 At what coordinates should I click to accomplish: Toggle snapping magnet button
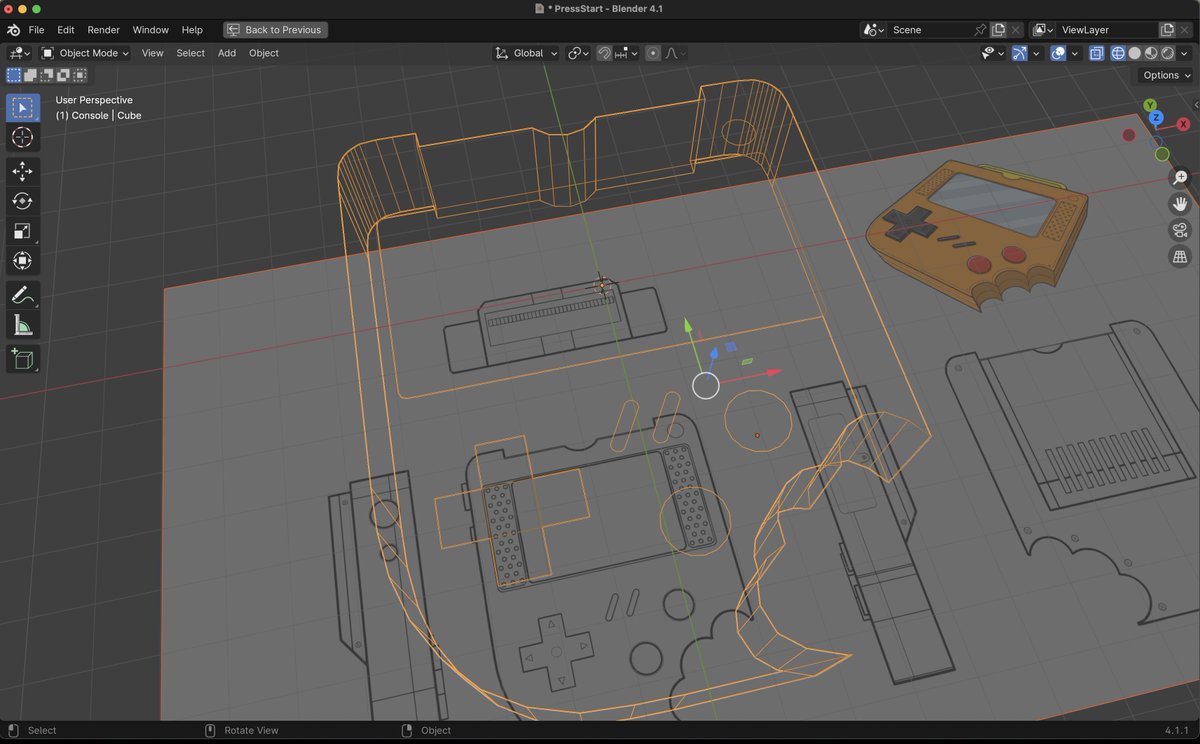(605, 53)
